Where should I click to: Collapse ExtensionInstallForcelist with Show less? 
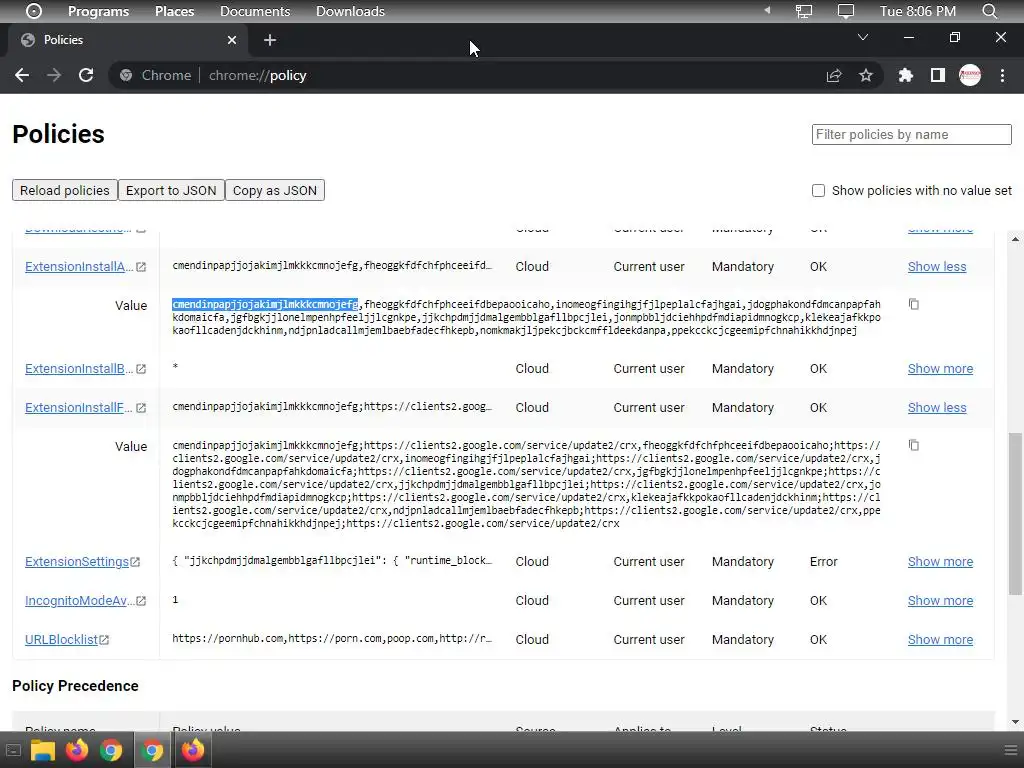click(x=936, y=408)
